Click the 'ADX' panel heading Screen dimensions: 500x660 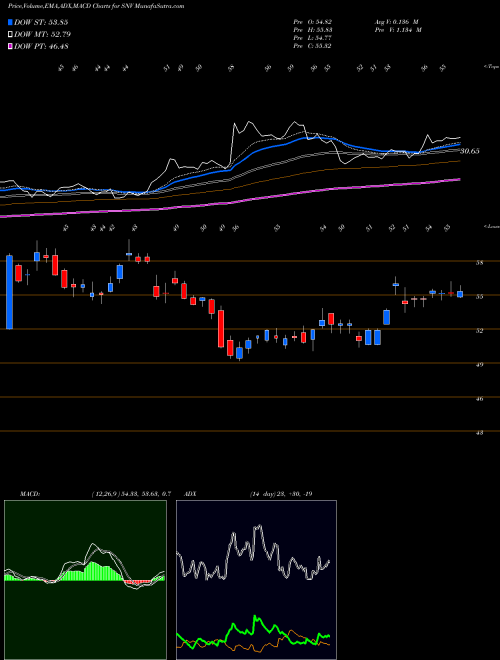coord(191,494)
